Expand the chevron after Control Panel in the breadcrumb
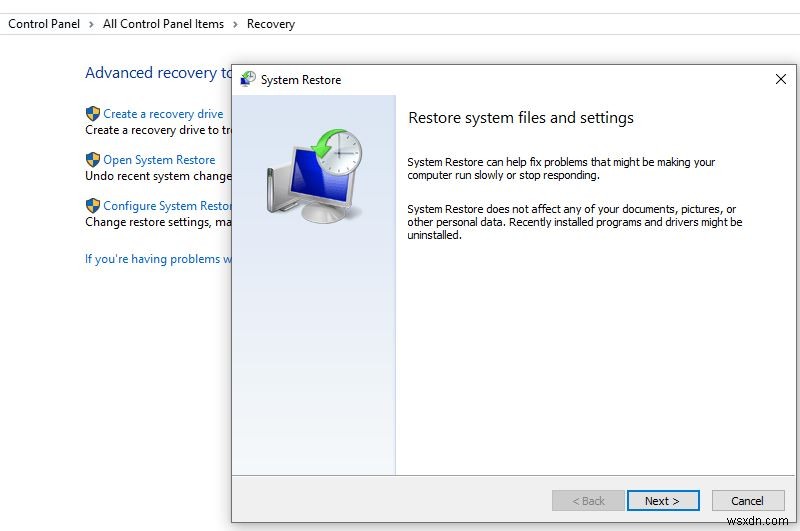This screenshot has height=531, width=800. [91, 24]
